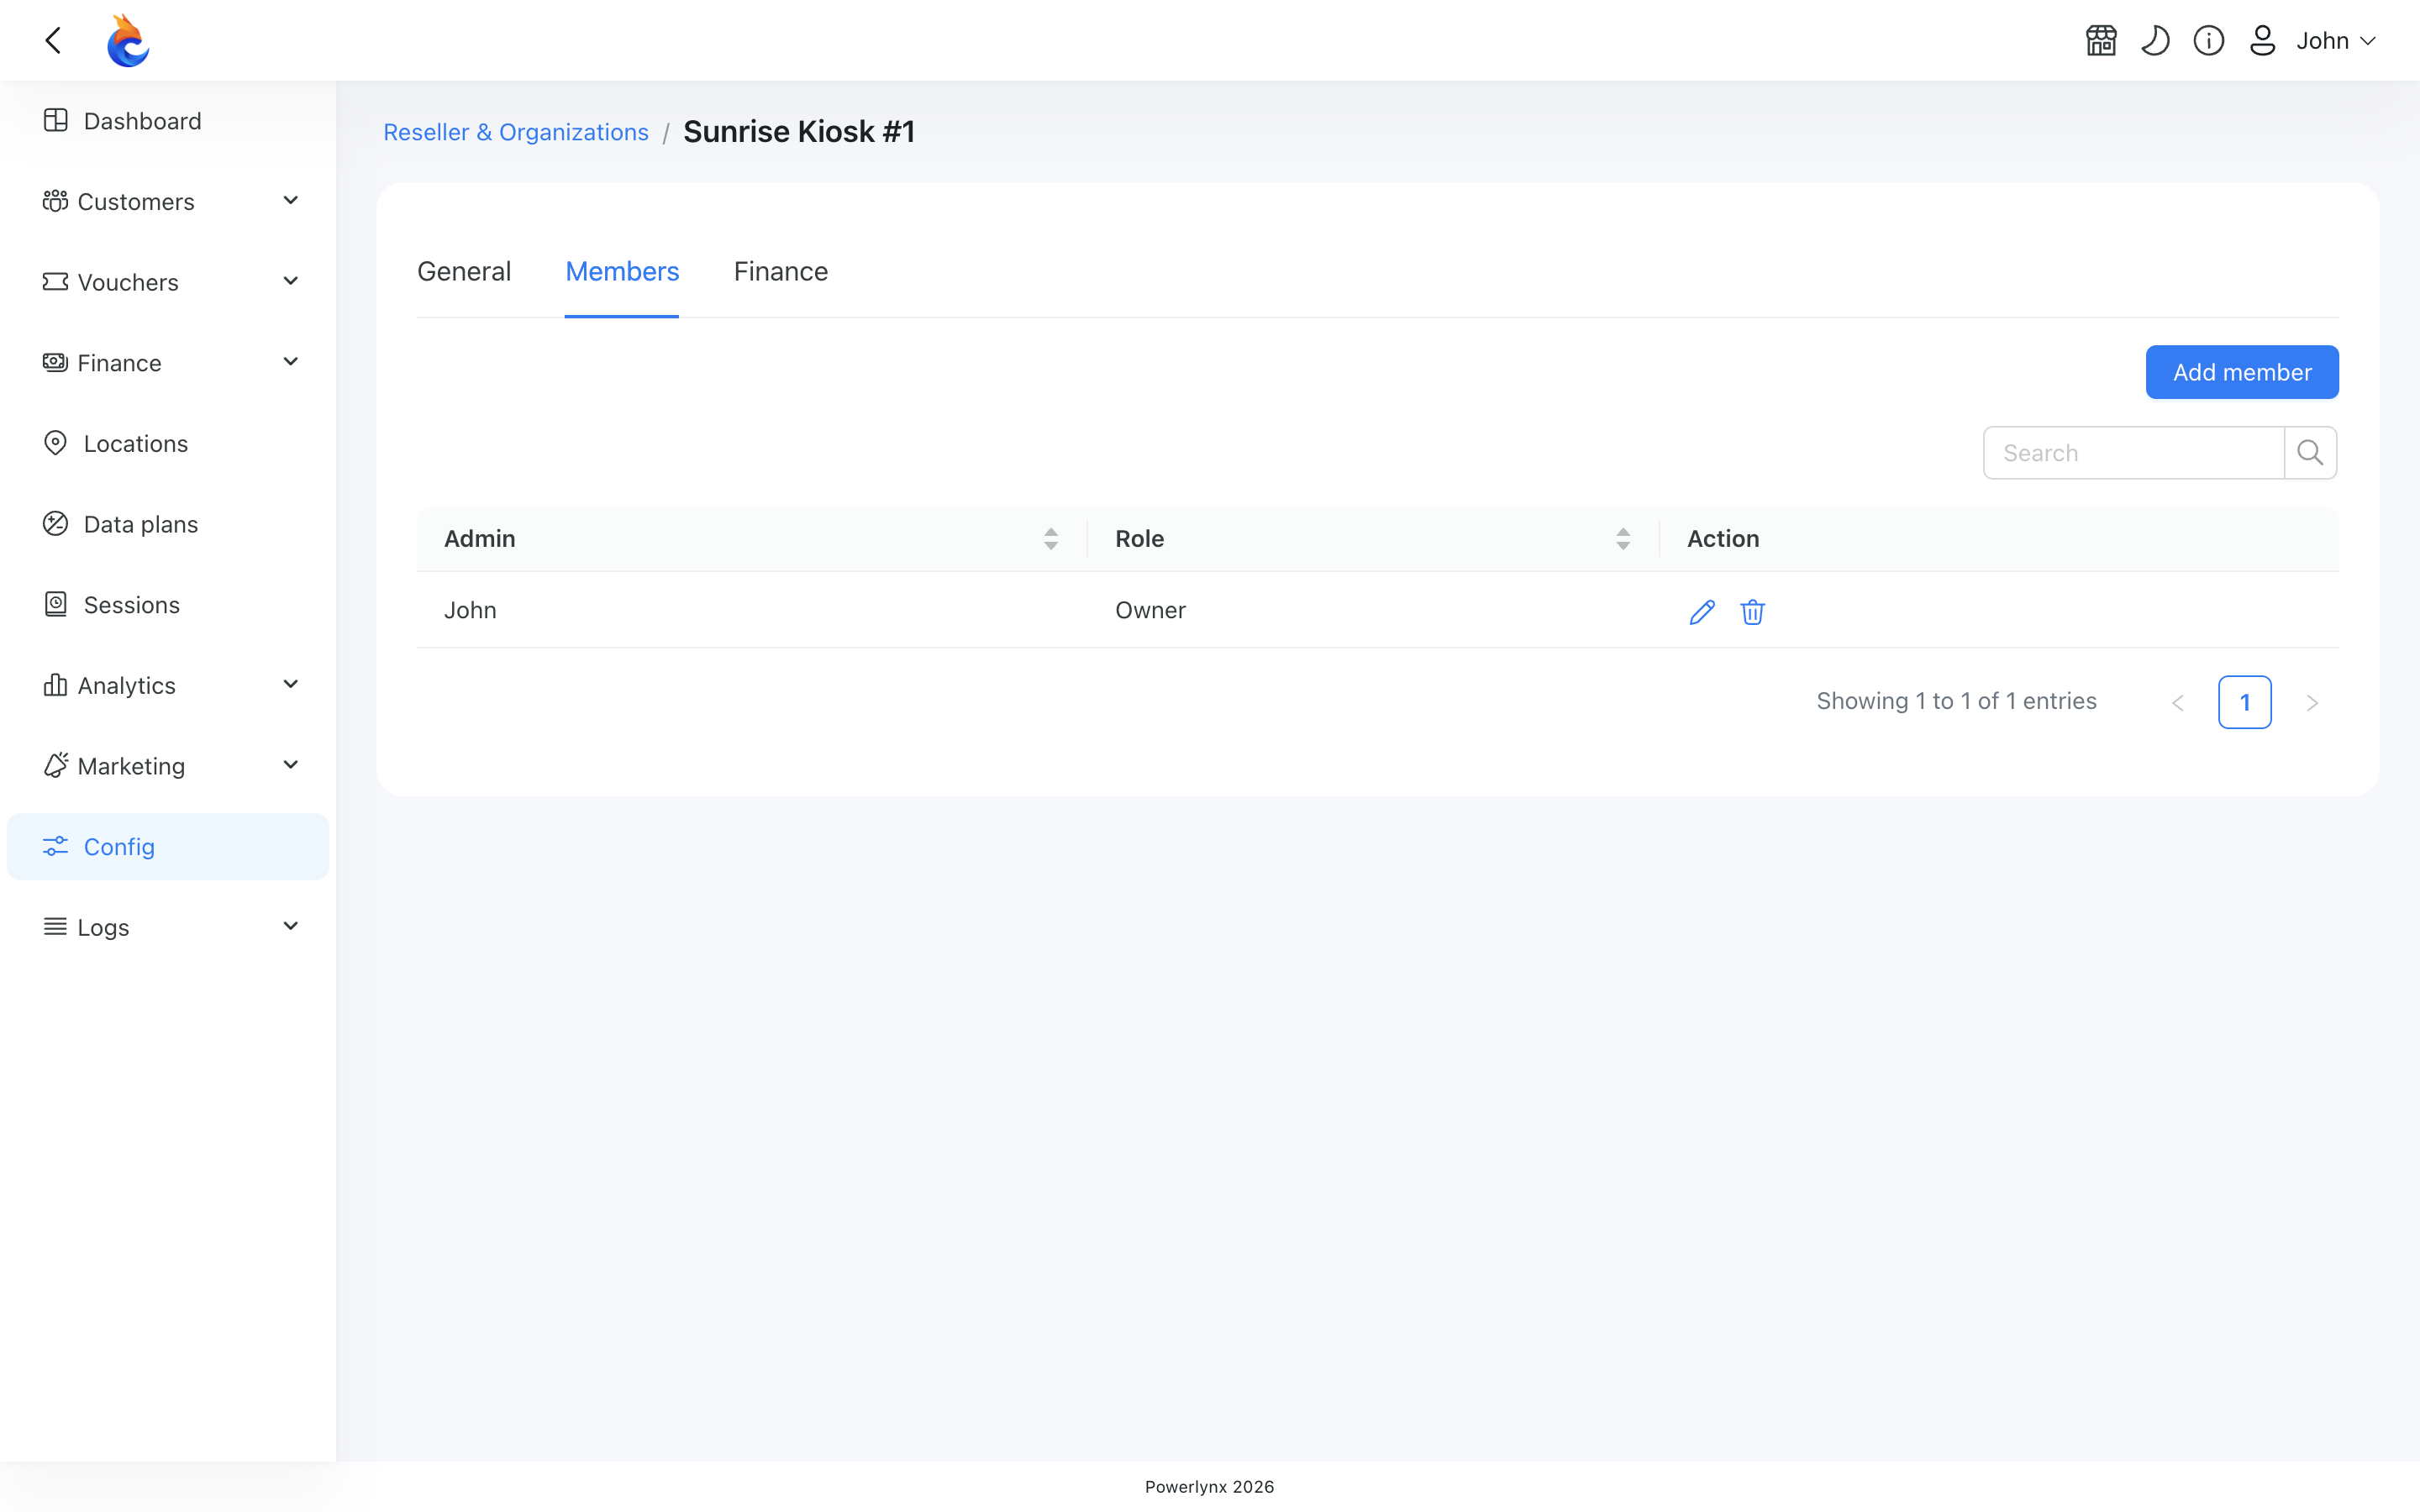The image size is (2420, 1512).
Task: Select the Members tab
Action: click(x=622, y=271)
